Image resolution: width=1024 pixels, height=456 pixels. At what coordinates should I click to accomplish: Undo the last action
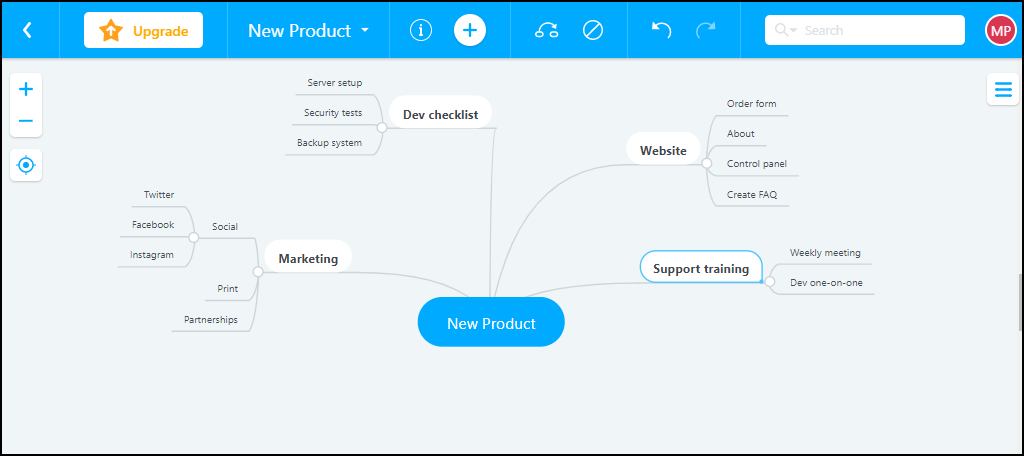[x=662, y=30]
